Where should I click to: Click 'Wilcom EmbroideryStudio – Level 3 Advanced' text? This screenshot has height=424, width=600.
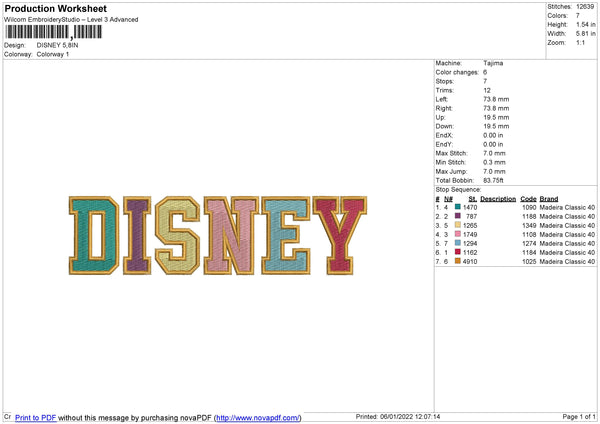coord(71,20)
